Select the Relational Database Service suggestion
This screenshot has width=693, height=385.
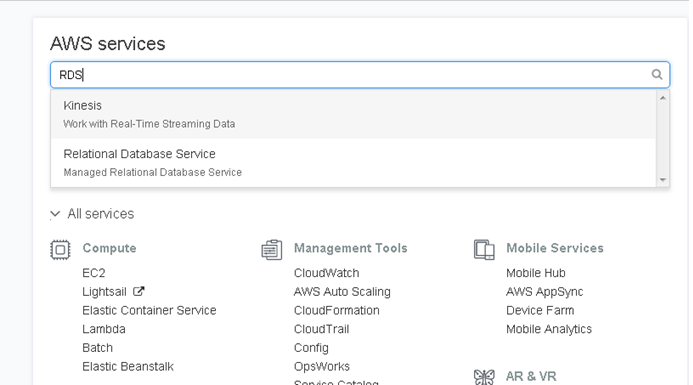(x=353, y=163)
